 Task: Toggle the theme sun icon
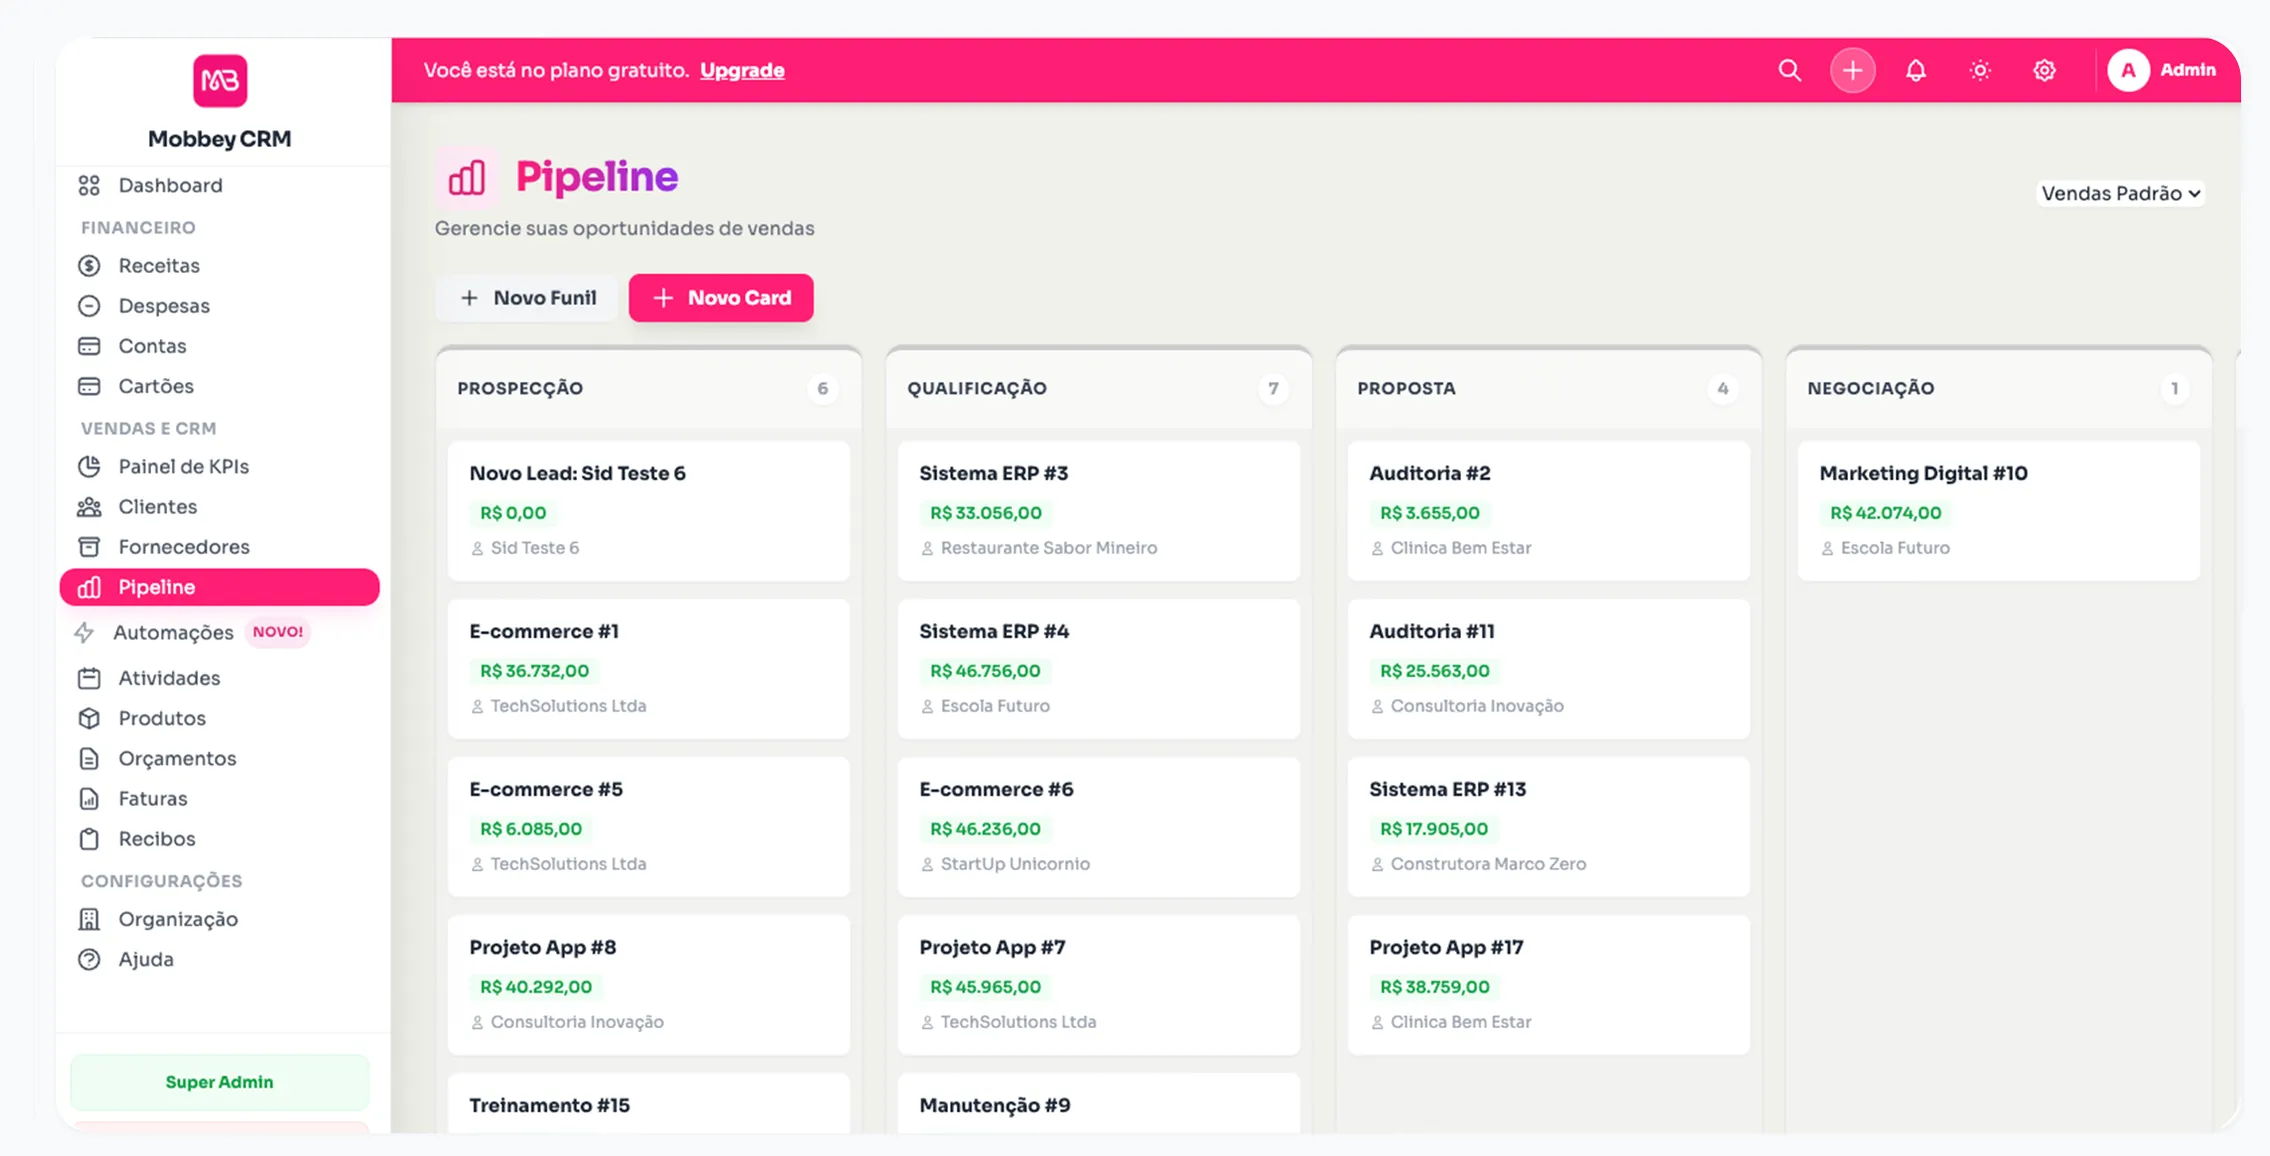pyautogui.click(x=1980, y=70)
